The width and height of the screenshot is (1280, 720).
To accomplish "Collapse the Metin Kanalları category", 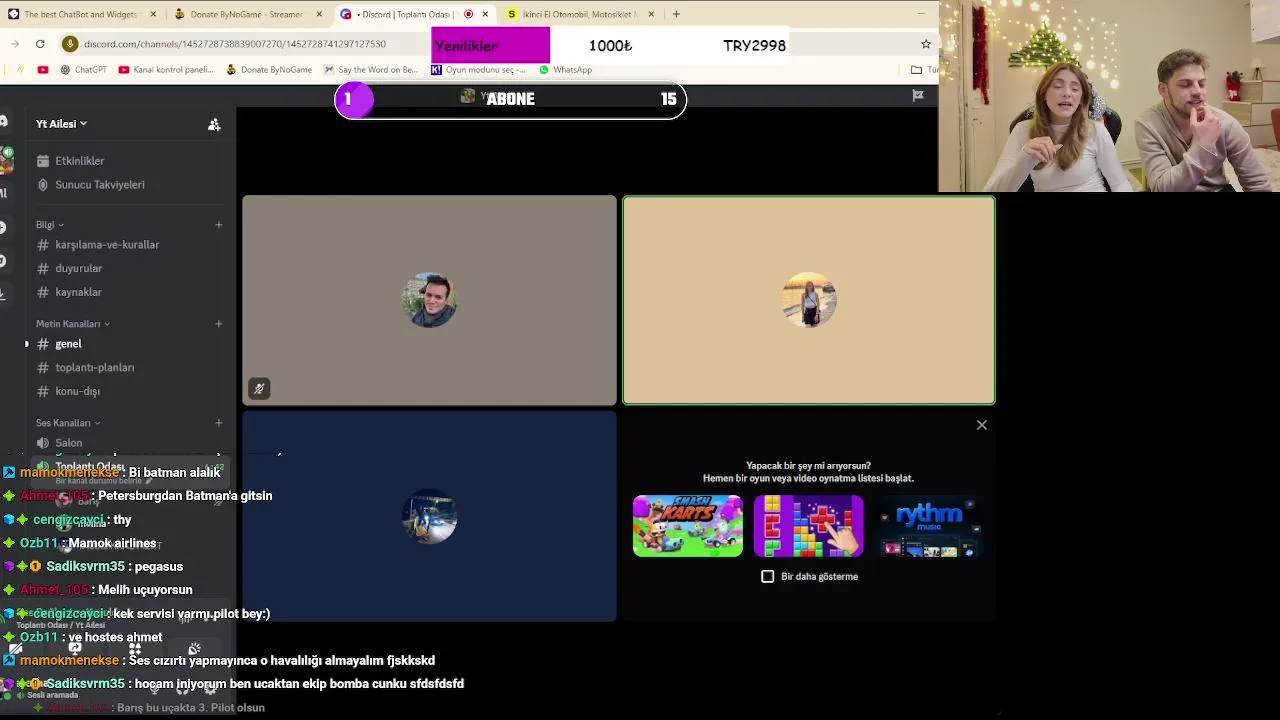I will [x=73, y=324].
